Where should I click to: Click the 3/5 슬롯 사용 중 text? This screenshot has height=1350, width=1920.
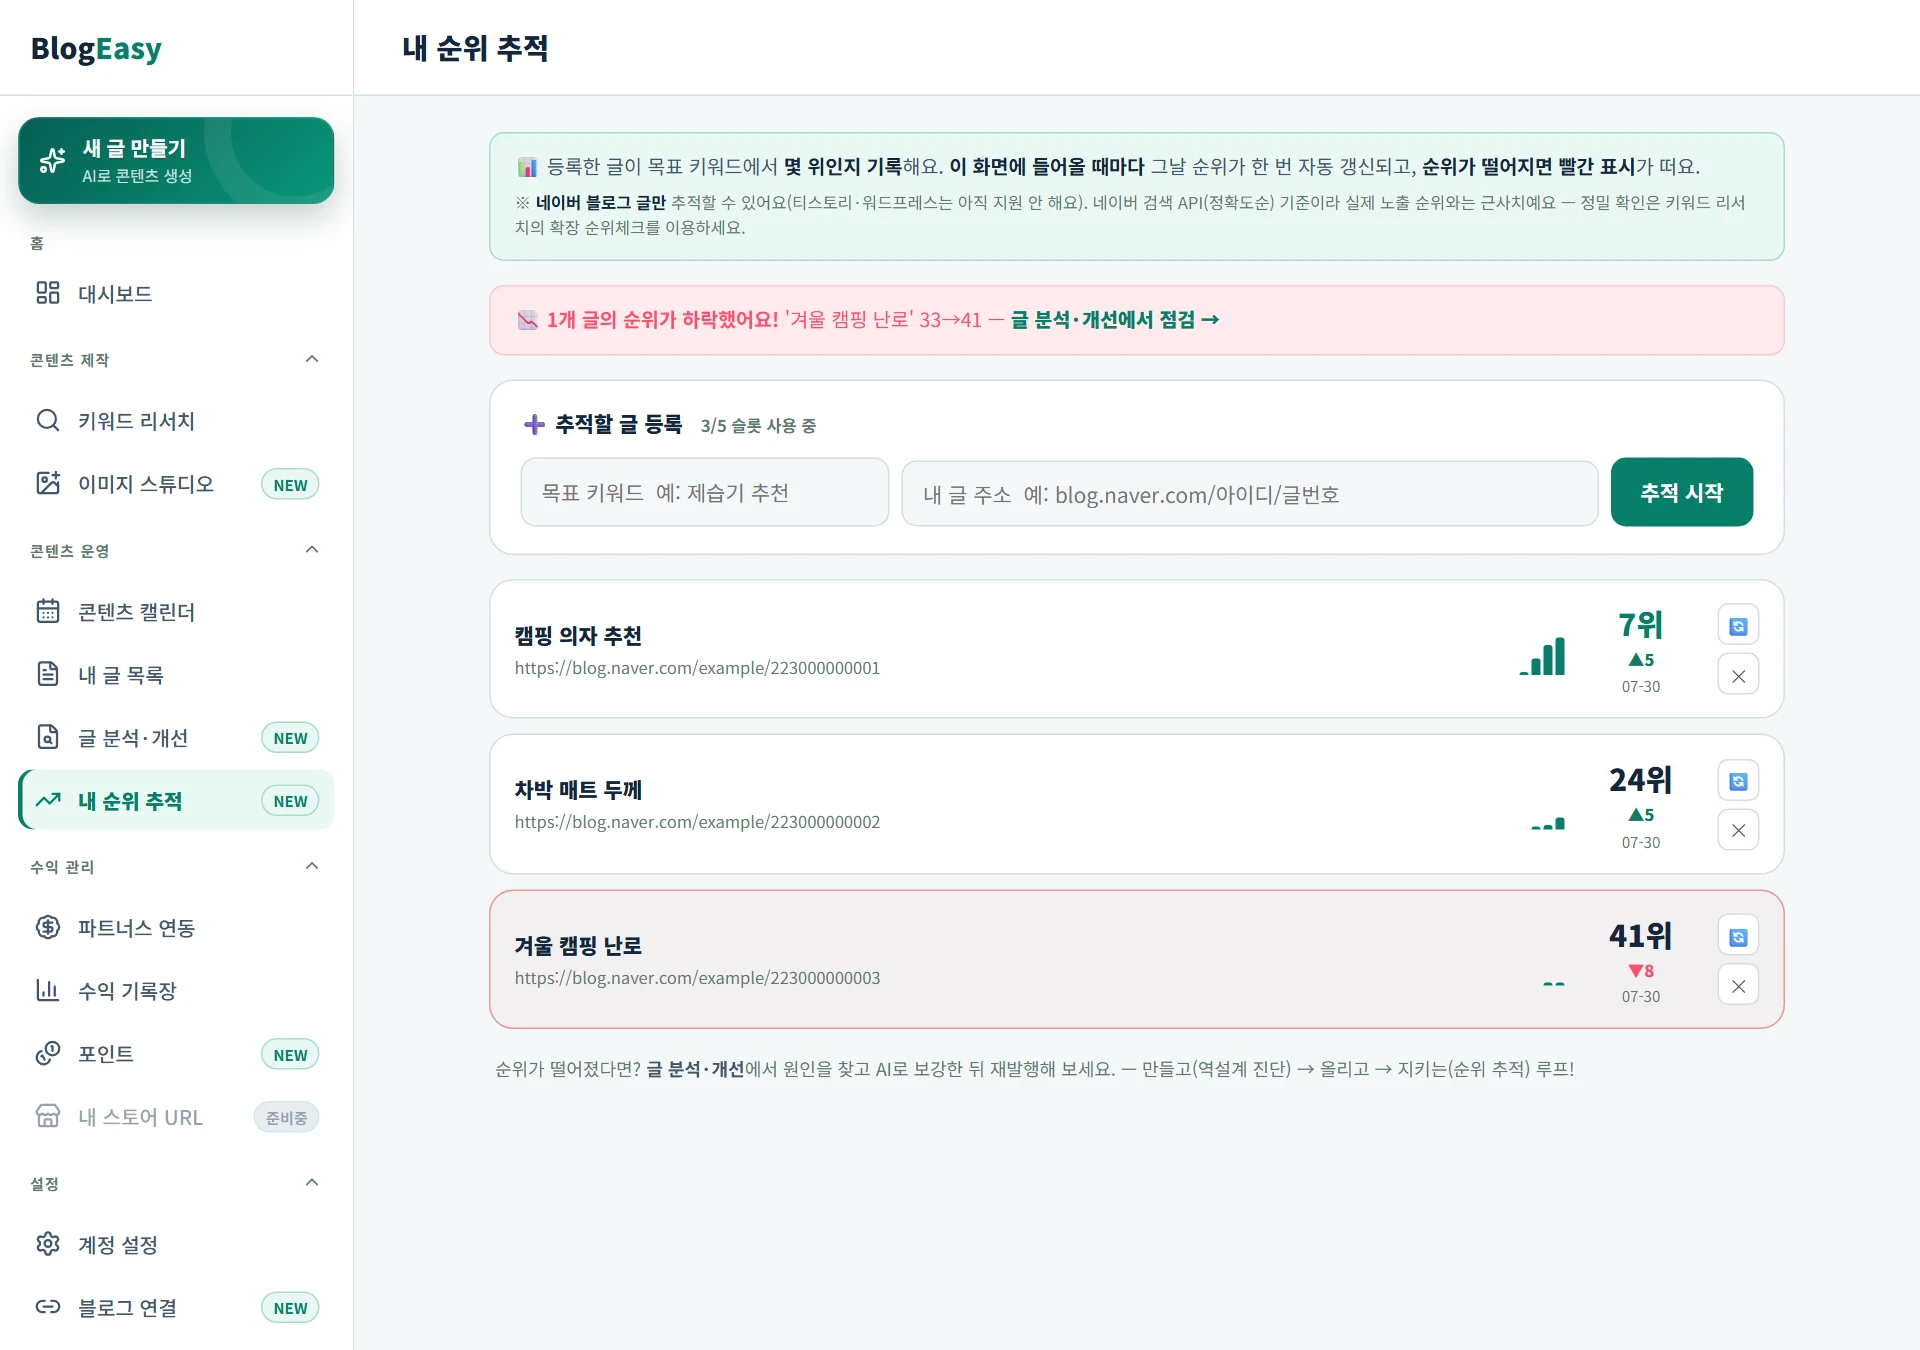pyautogui.click(x=758, y=426)
